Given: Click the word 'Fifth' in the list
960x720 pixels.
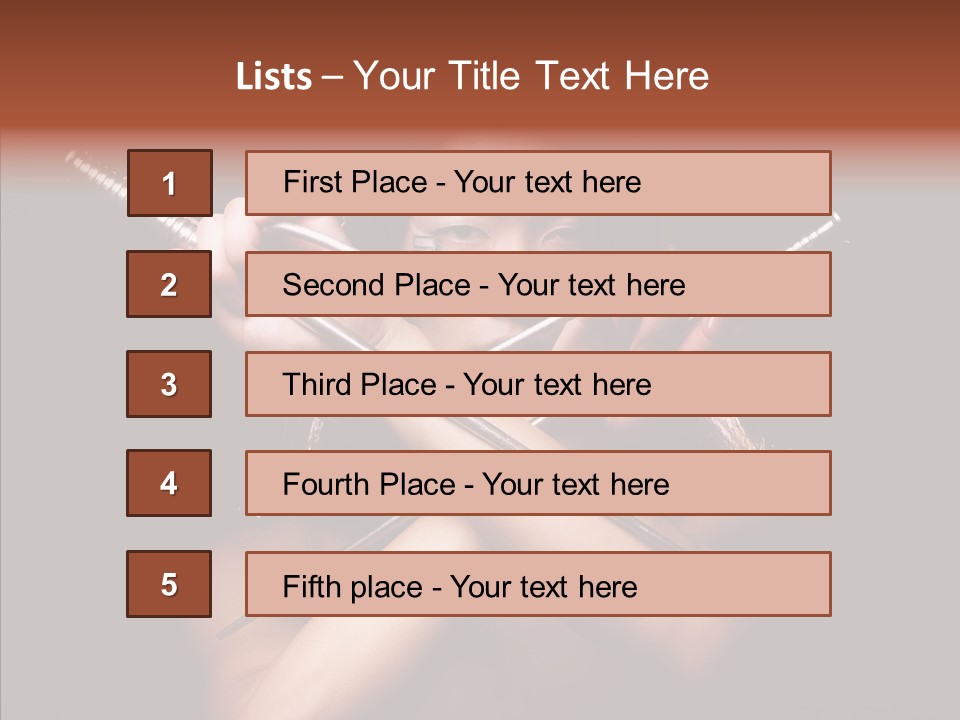Looking at the screenshot, I should [312, 586].
